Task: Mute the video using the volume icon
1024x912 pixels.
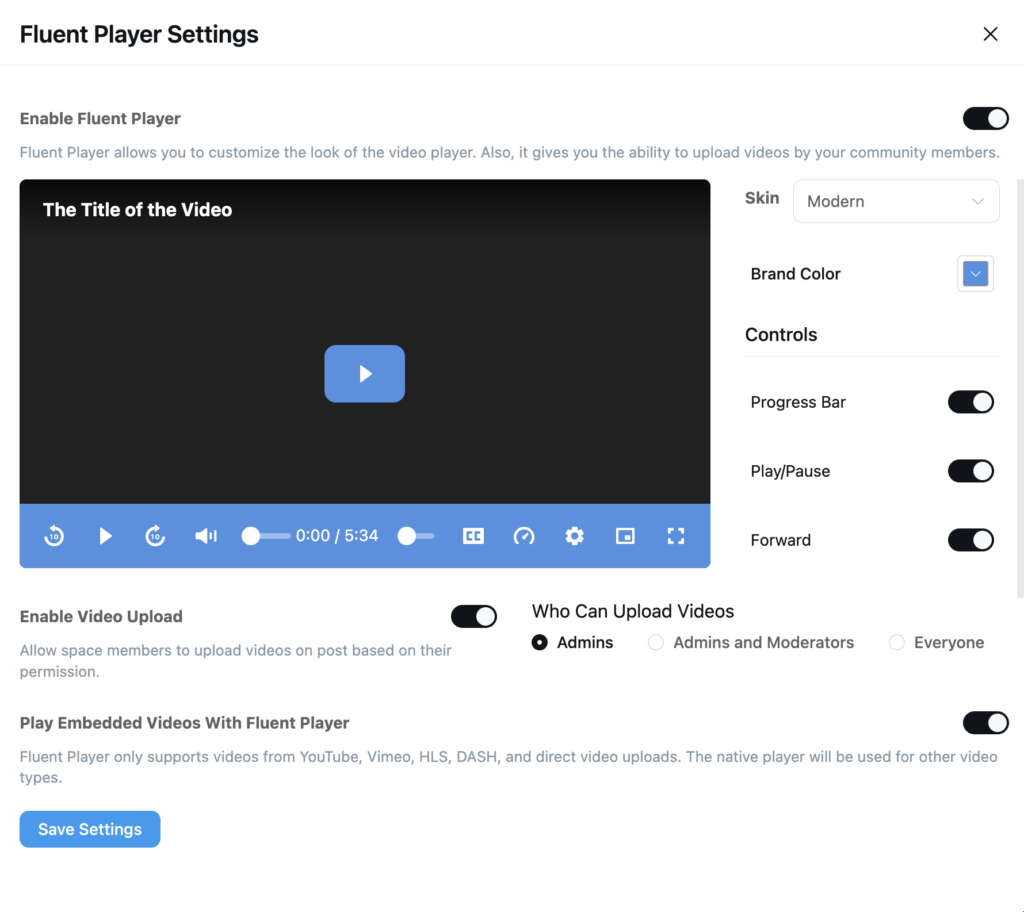Action: pyautogui.click(x=205, y=536)
